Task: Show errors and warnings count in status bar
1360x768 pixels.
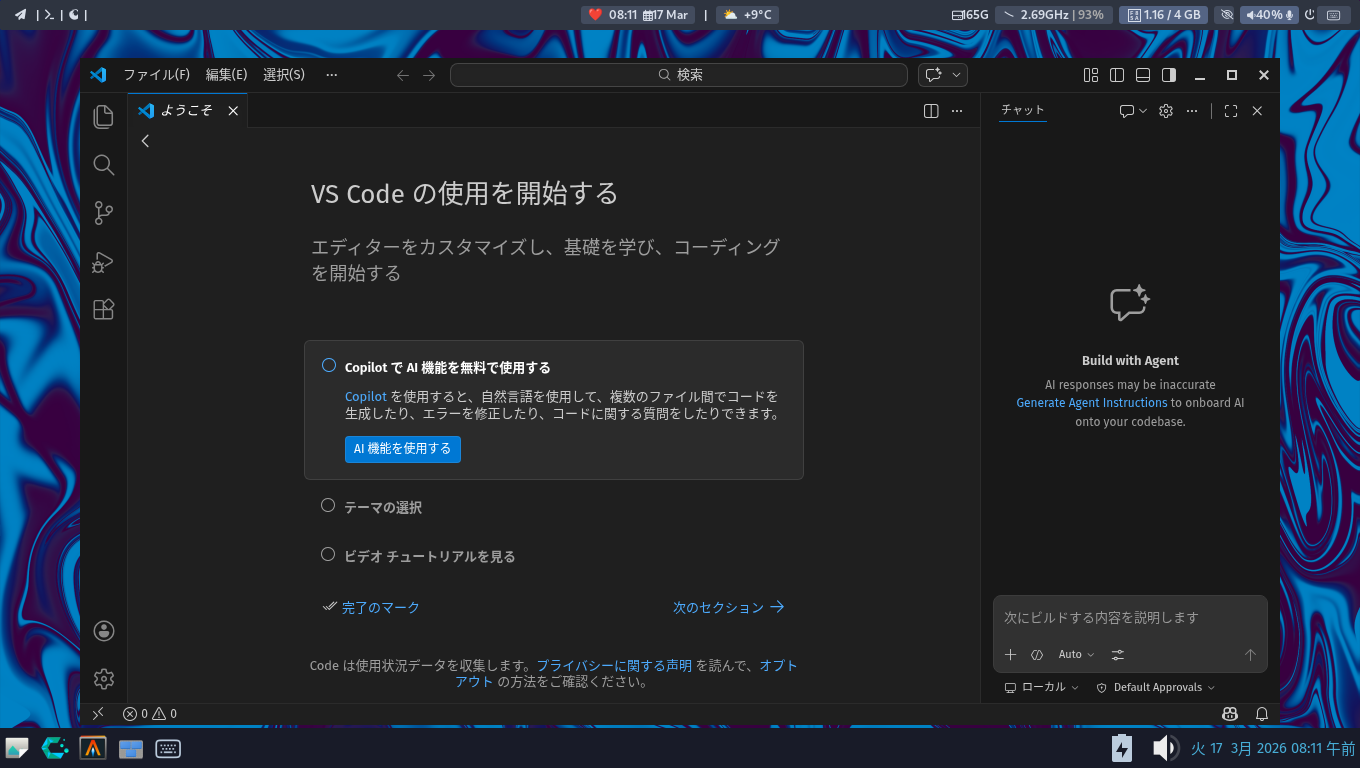Action: point(150,714)
